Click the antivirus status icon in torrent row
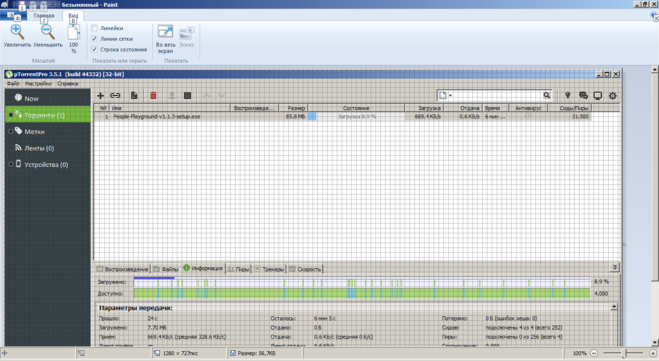Screen dimensions: 659x361 pos(528,116)
